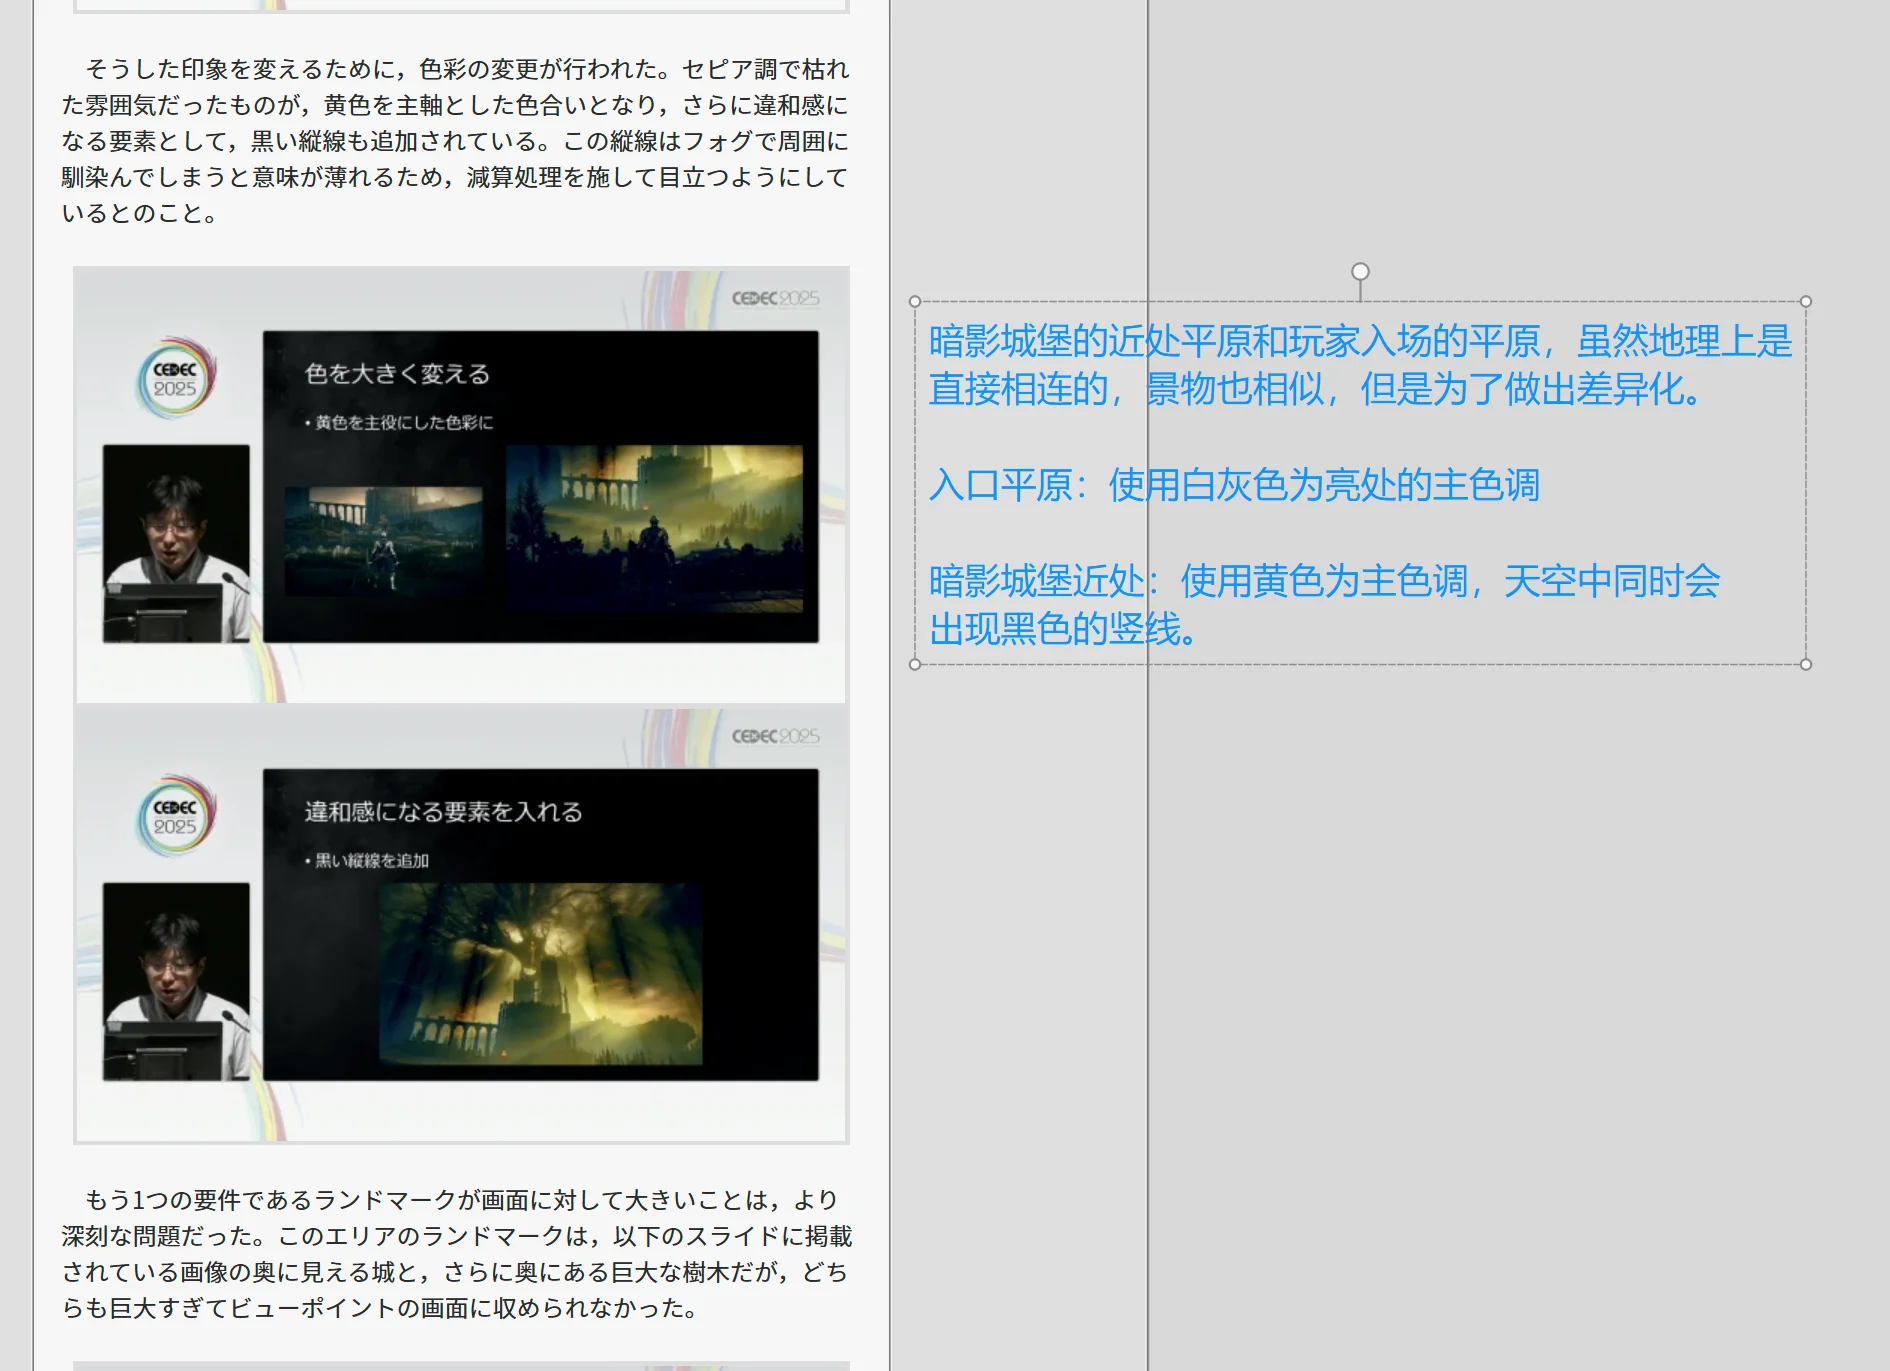1890x1371 pixels.
Task: Click the speaker video in the lower slide
Action: coord(176,981)
